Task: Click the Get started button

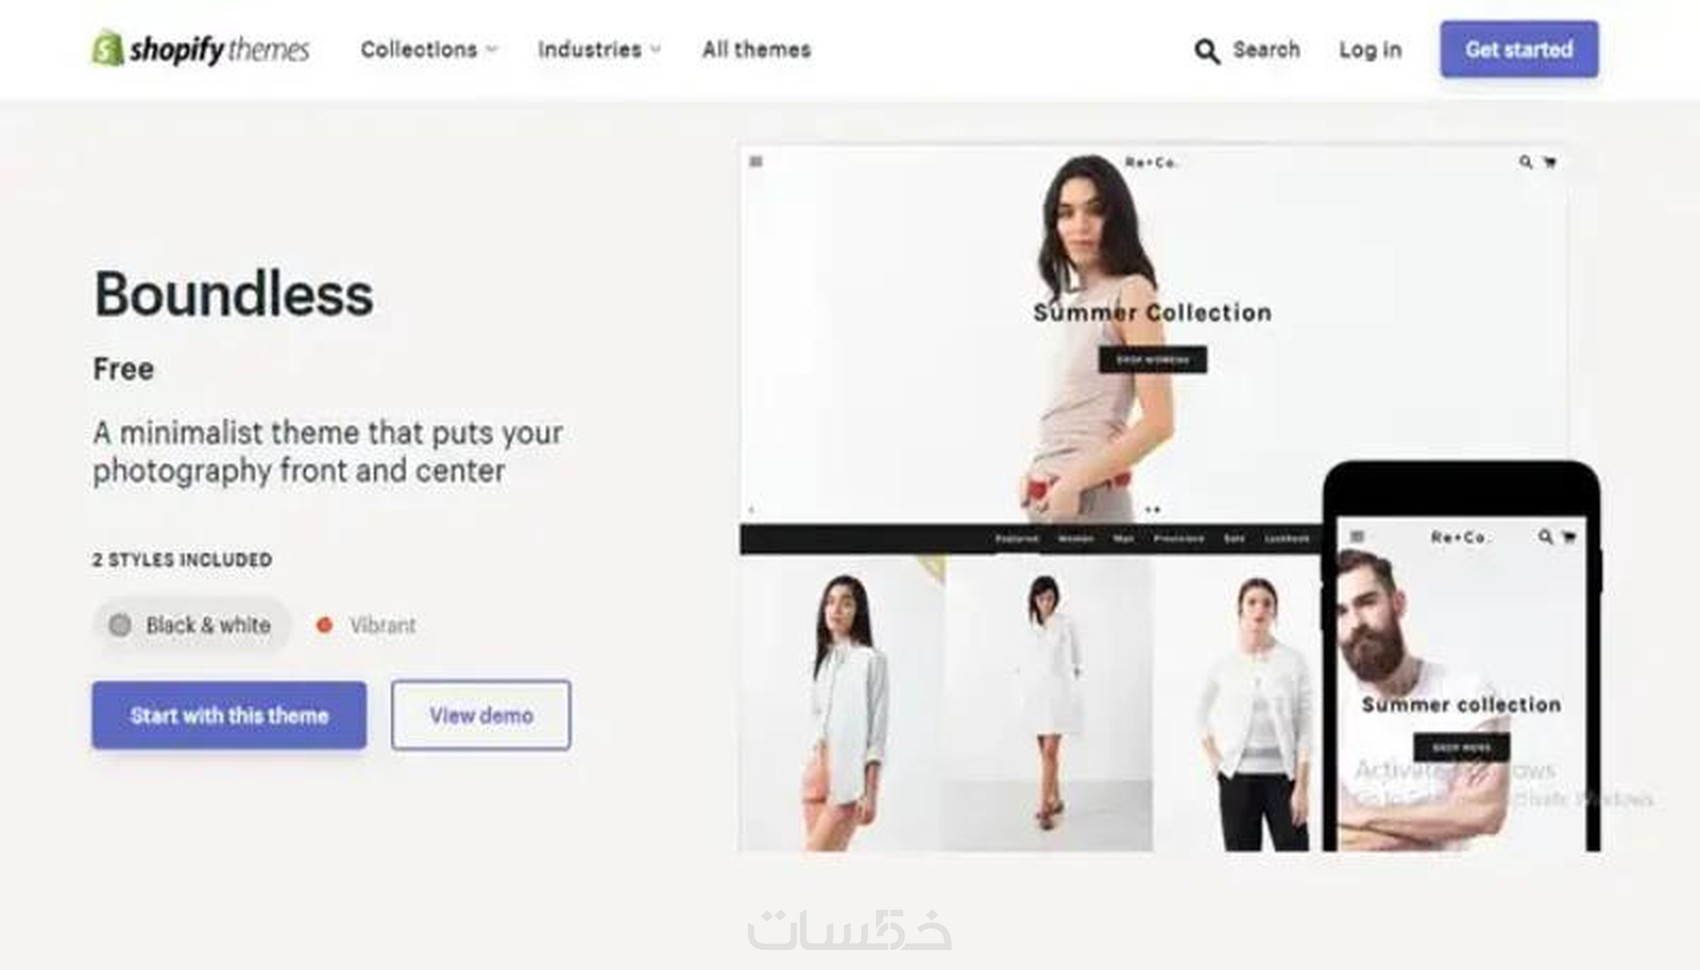Action: click(x=1519, y=49)
